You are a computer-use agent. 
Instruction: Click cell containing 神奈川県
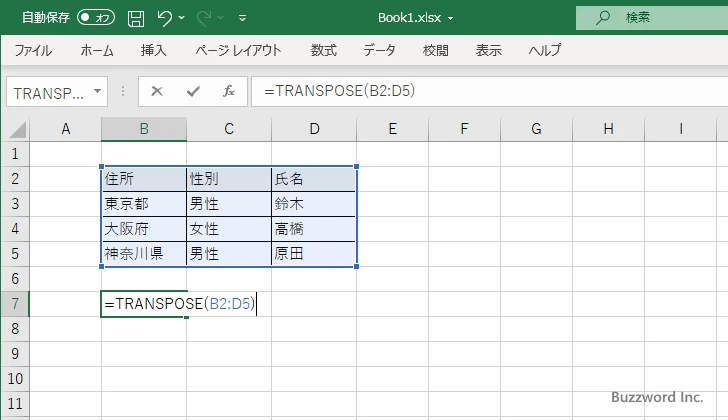point(144,254)
